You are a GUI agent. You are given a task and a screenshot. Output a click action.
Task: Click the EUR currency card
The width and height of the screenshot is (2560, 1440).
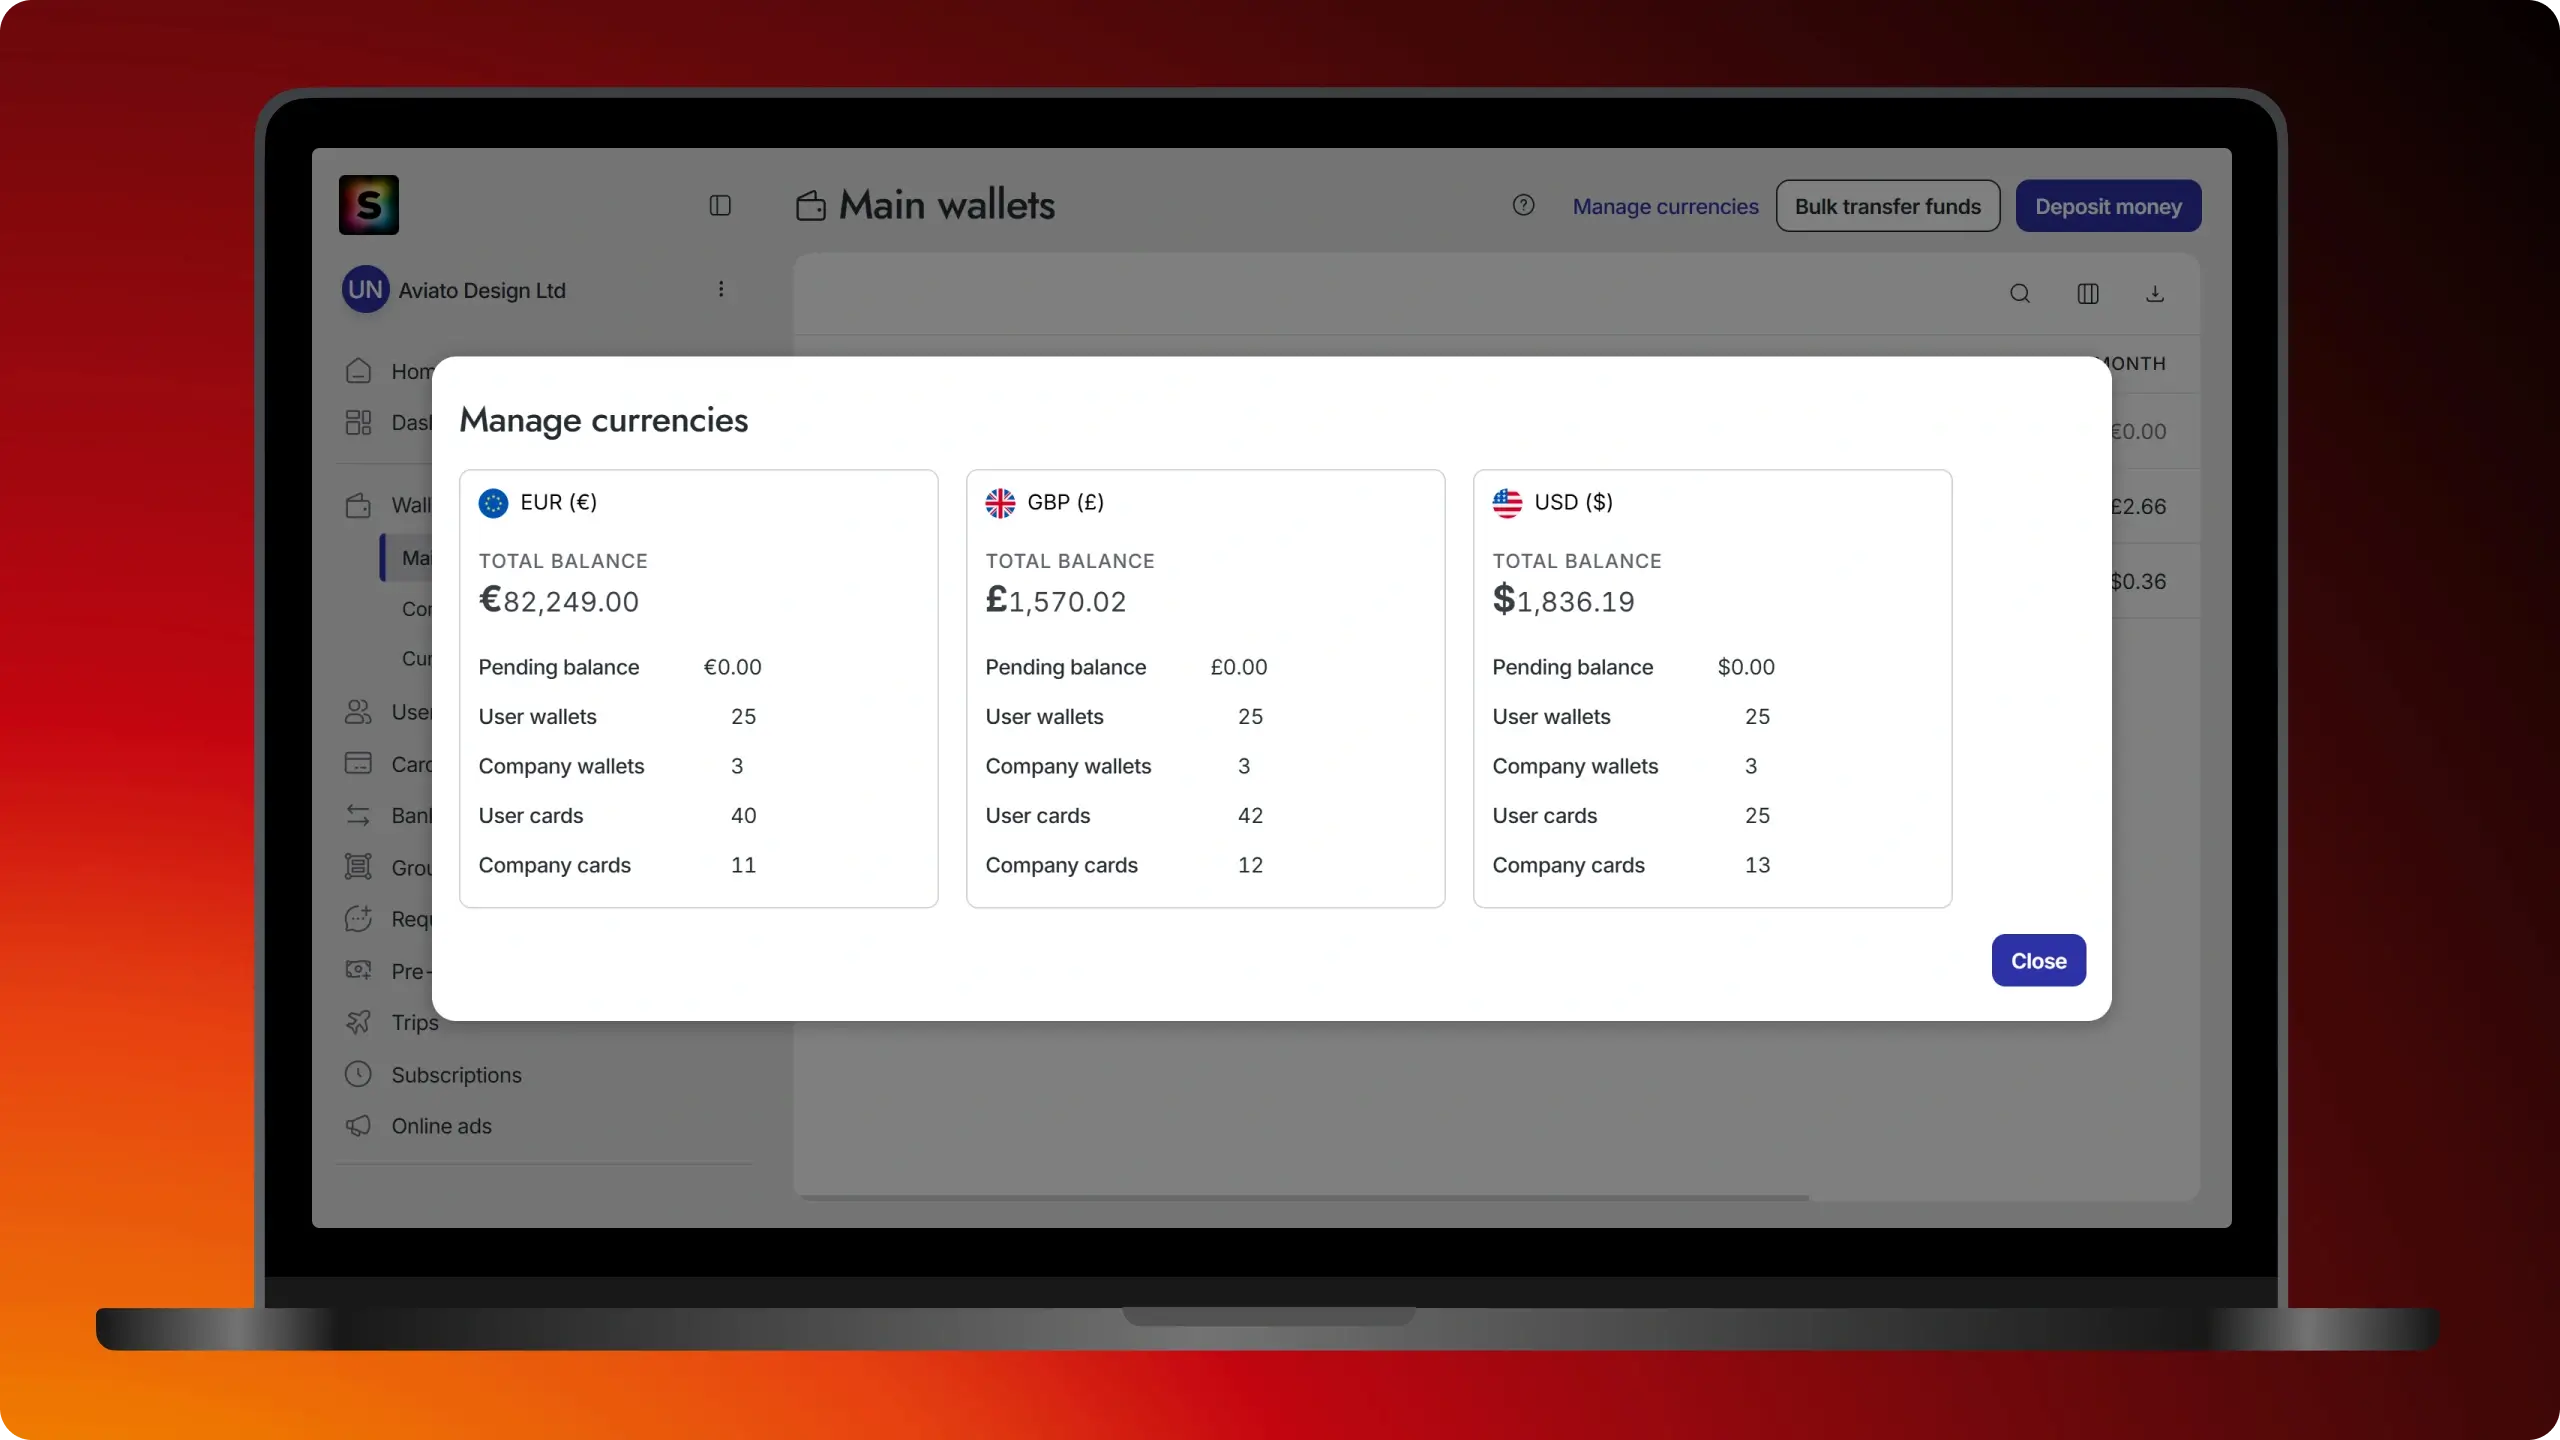pyautogui.click(x=698, y=688)
